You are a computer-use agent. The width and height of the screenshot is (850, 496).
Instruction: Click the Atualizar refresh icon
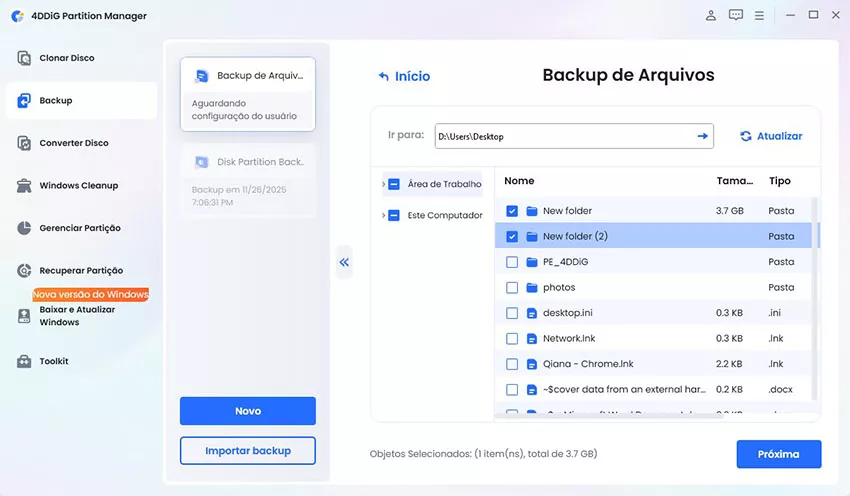(x=746, y=136)
